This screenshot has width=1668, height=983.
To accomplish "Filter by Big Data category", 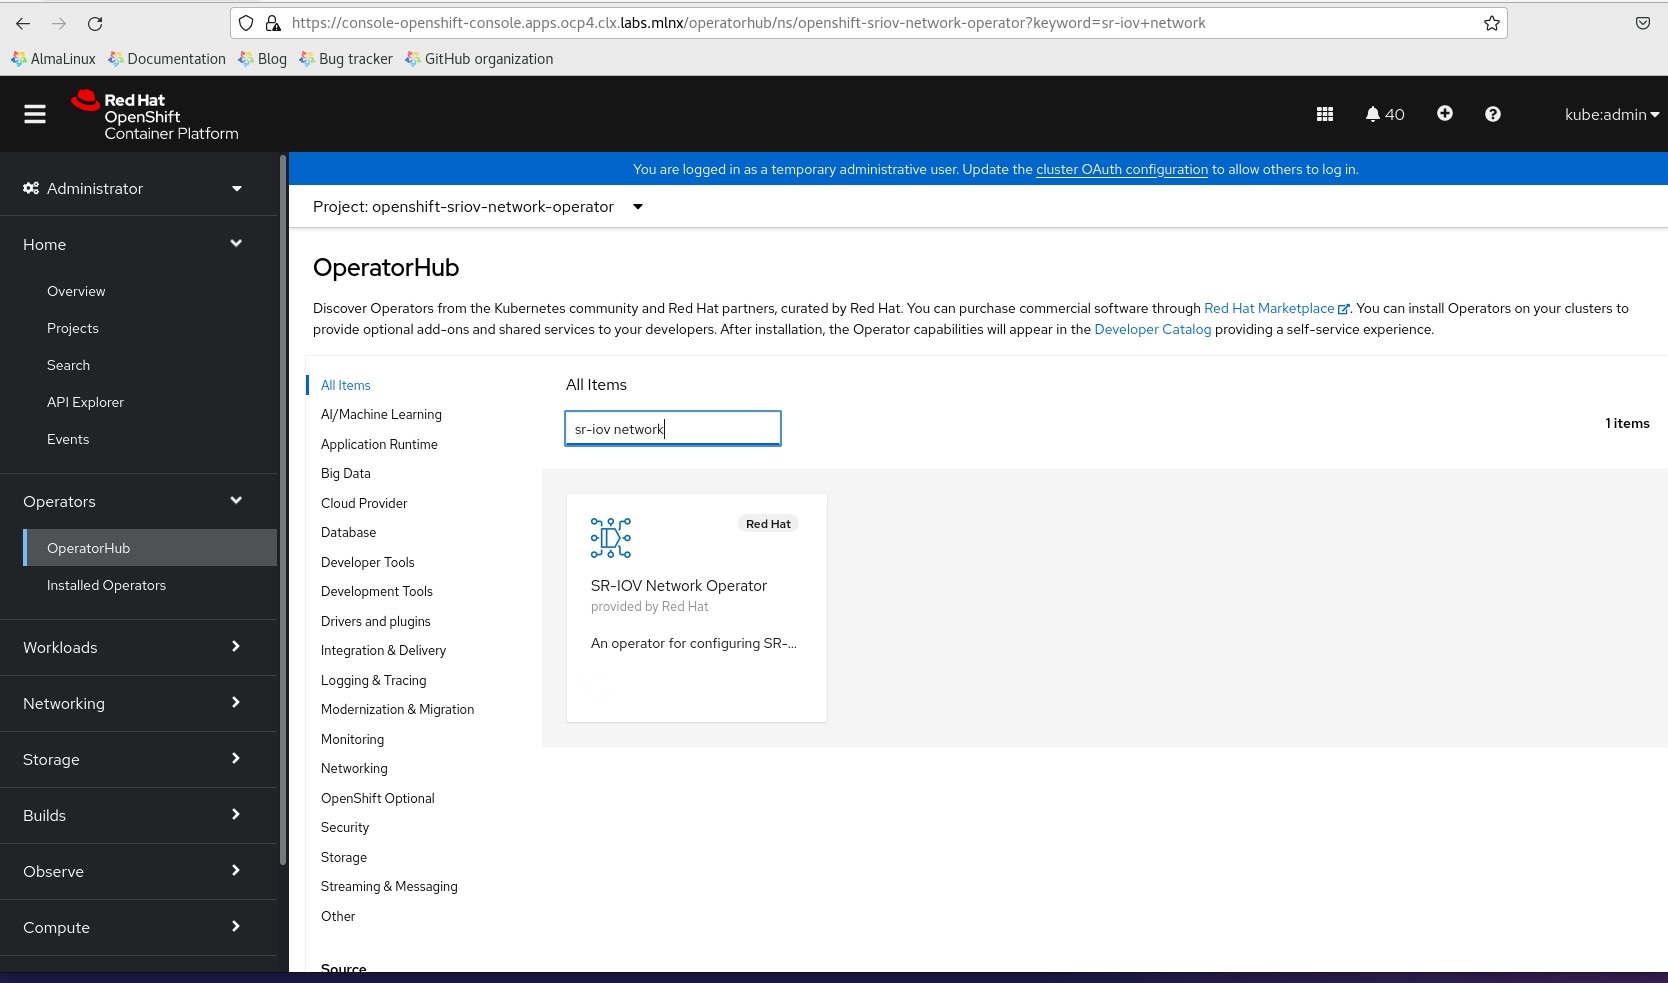I will [345, 473].
